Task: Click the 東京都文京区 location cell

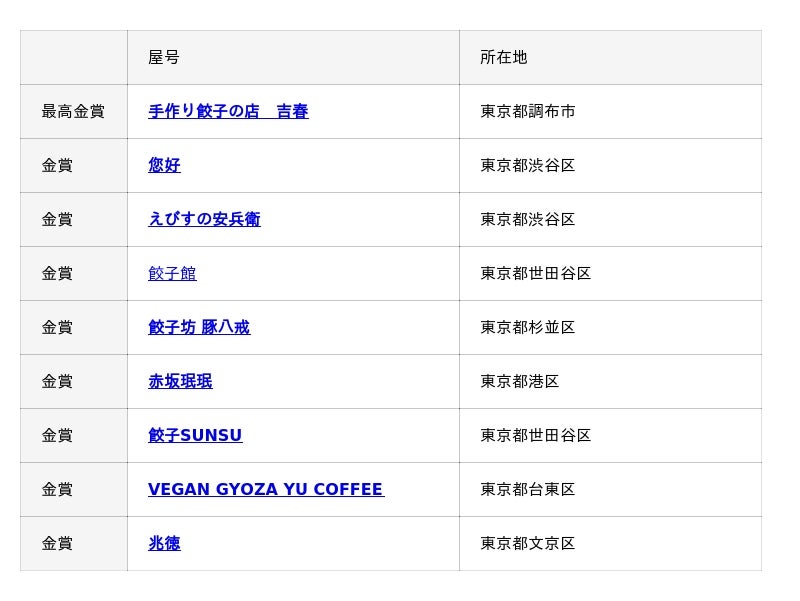Action: click(x=610, y=544)
